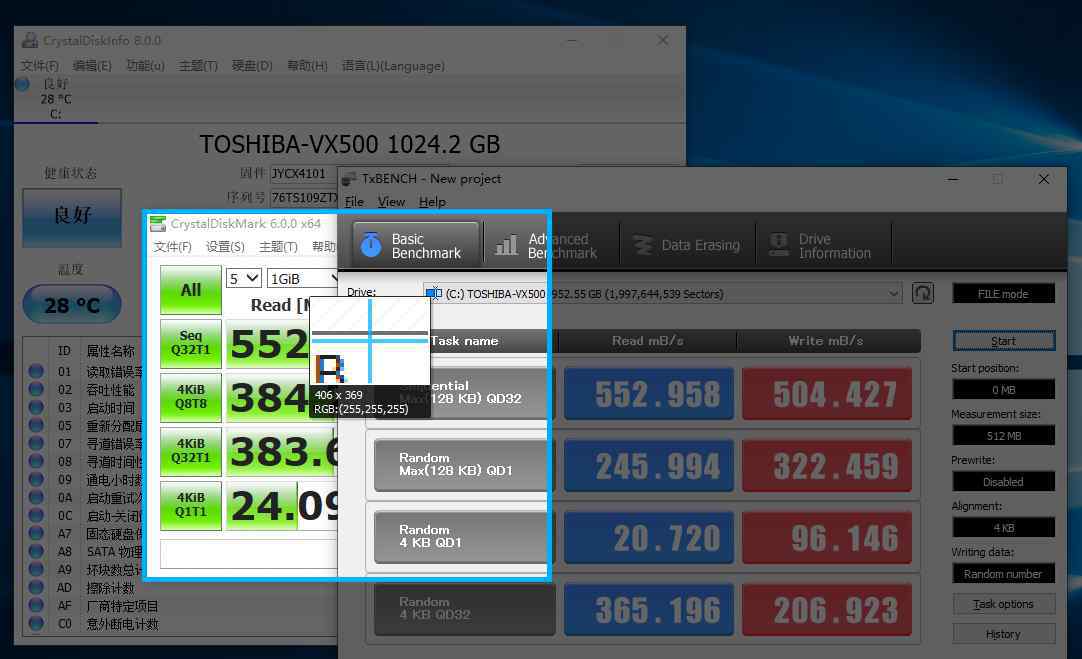The width and height of the screenshot is (1082, 659).
Task: Open 帮助(H) menu in CrystalDiskInfo
Action: pos(307,66)
